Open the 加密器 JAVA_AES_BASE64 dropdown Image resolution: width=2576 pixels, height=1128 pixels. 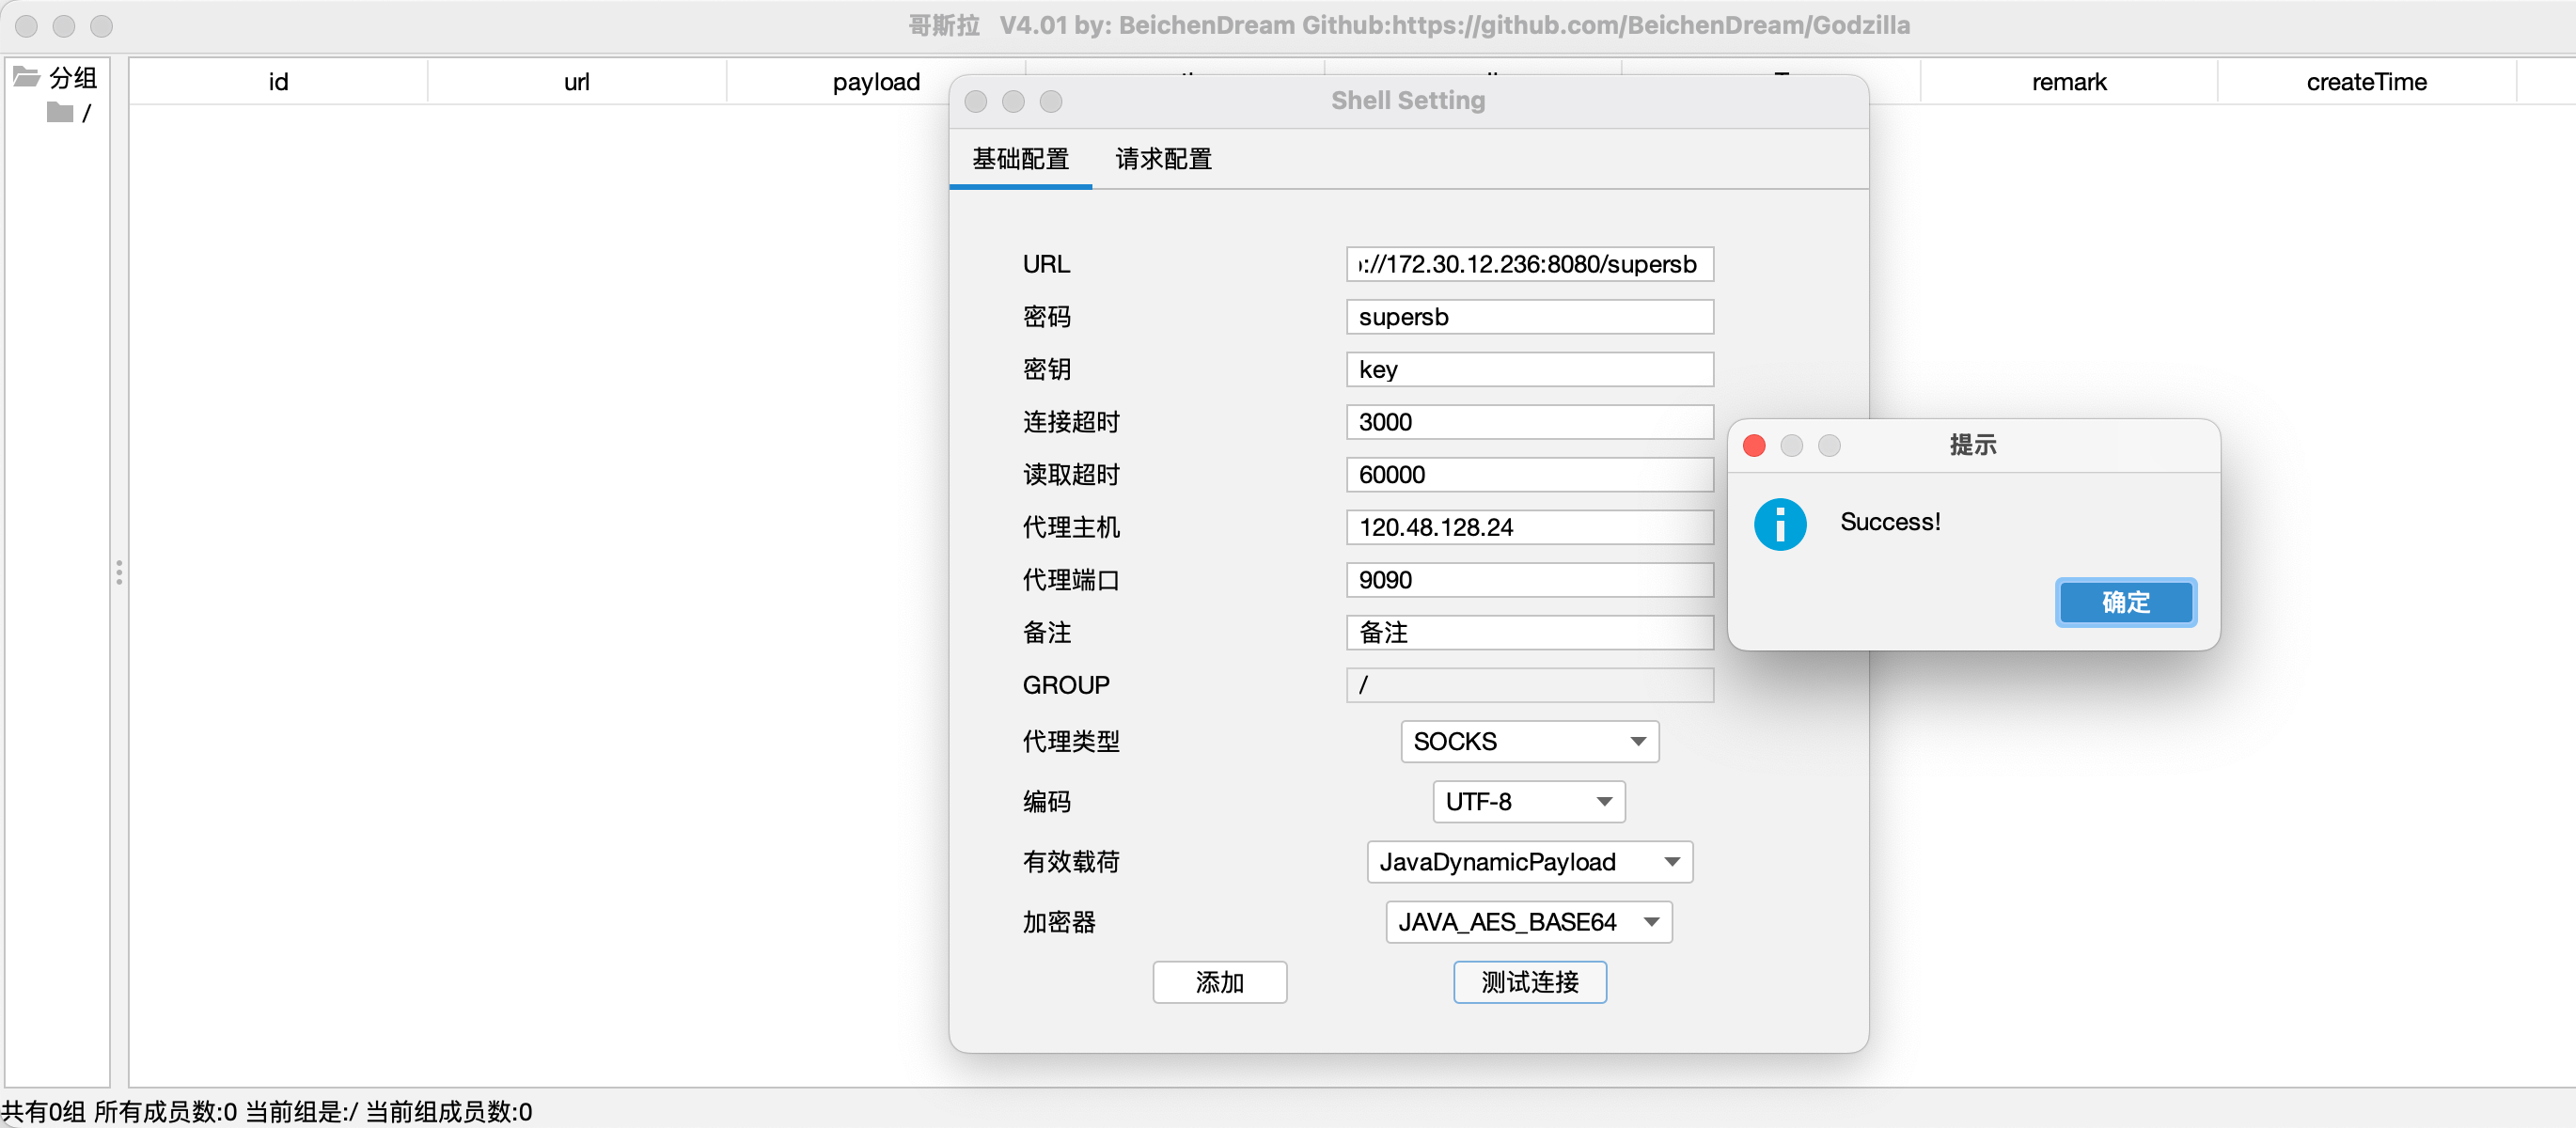coord(1528,921)
